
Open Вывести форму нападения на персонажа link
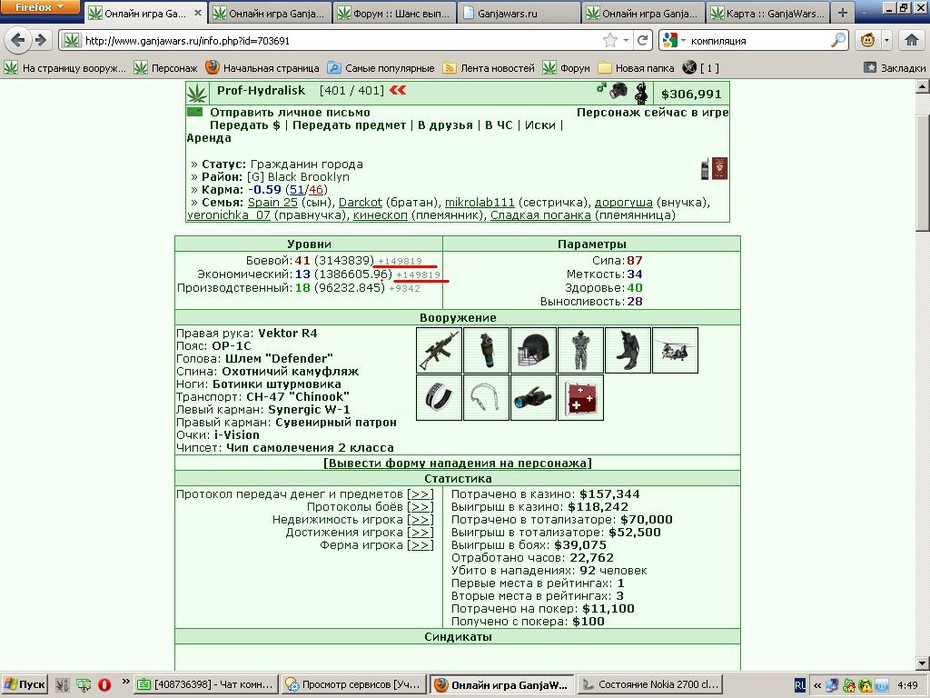click(x=457, y=463)
